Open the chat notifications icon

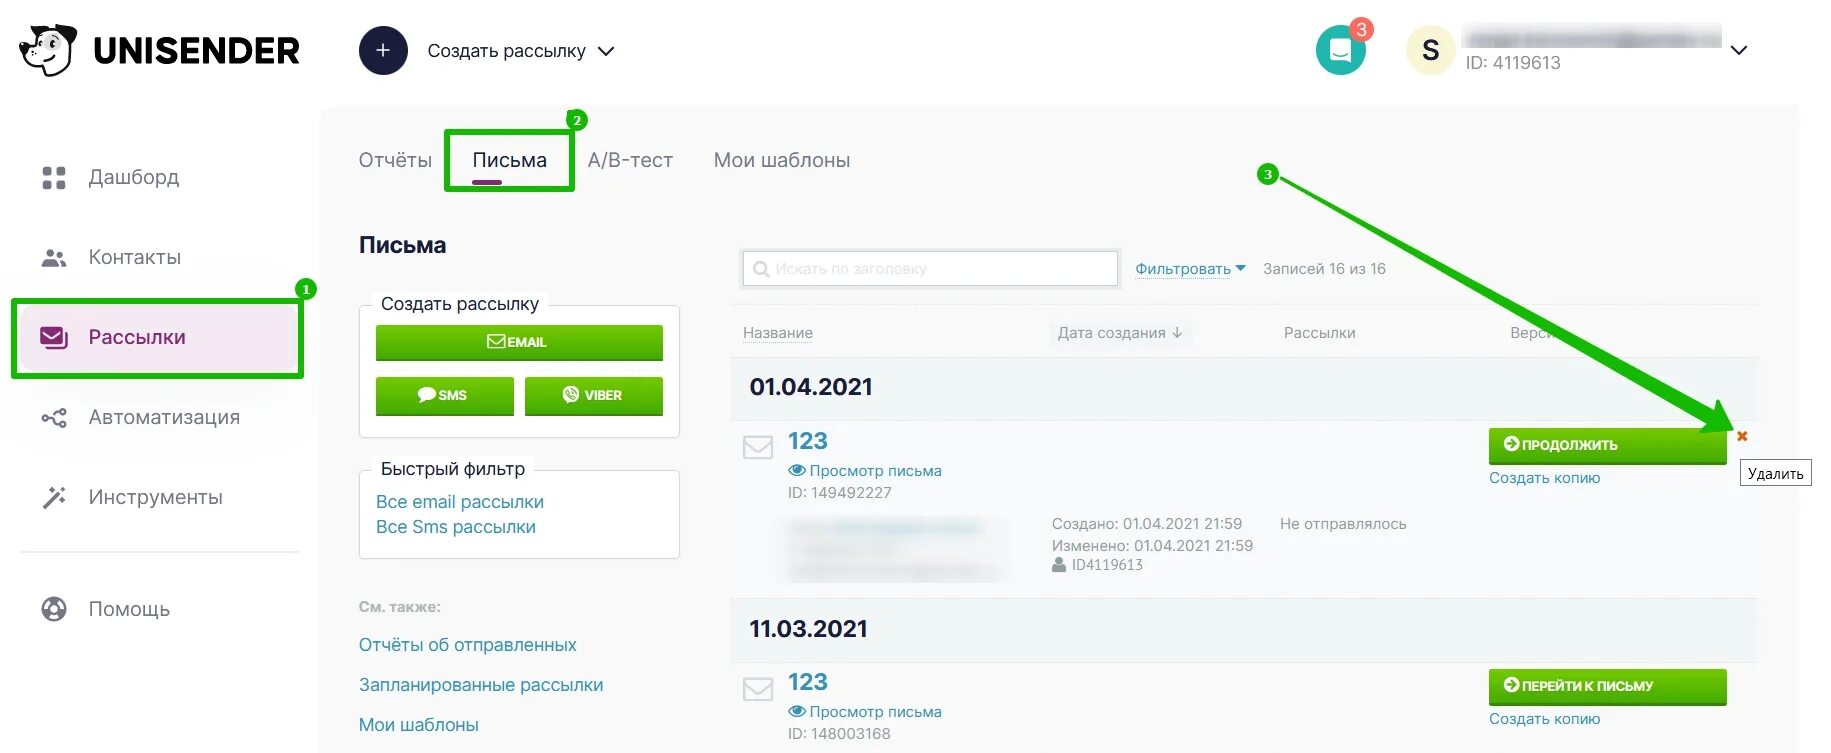click(x=1340, y=50)
